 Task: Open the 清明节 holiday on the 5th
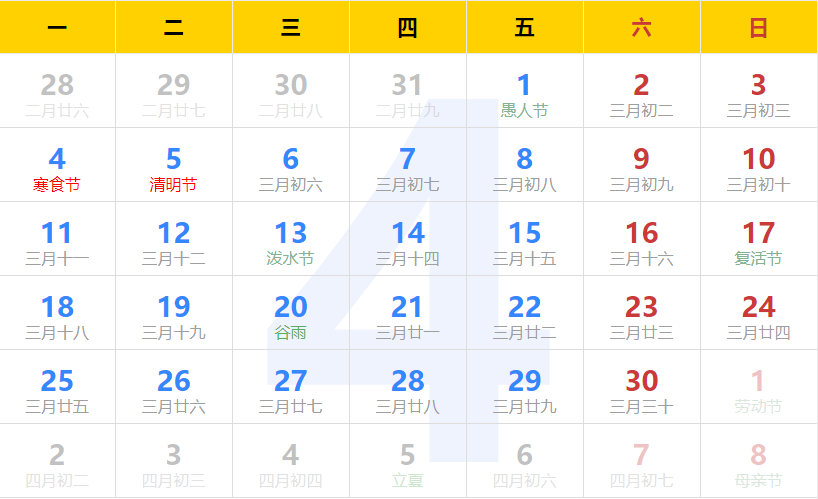pyautogui.click(x=174, y=166)
